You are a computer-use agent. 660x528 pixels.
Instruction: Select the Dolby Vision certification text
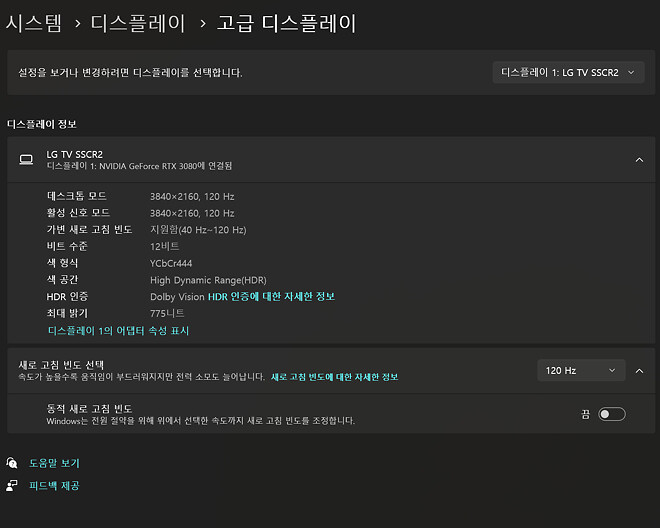click(x=177, y=297)
